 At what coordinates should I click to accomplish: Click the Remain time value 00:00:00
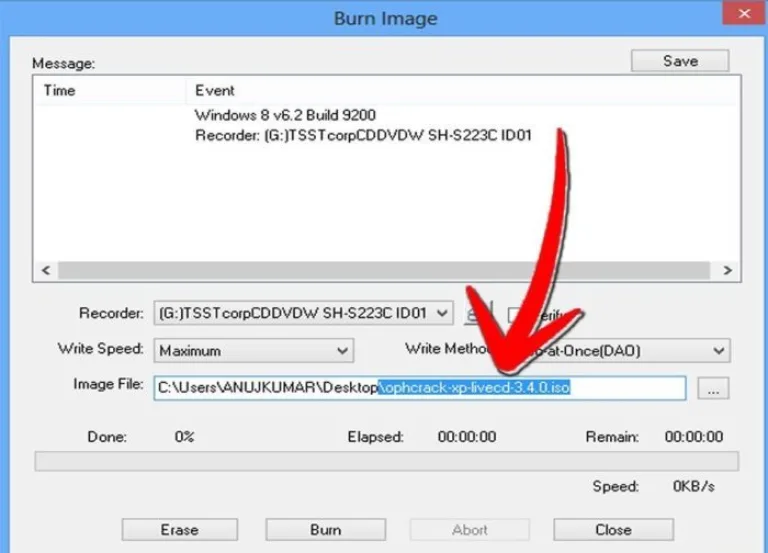point(694,436)
